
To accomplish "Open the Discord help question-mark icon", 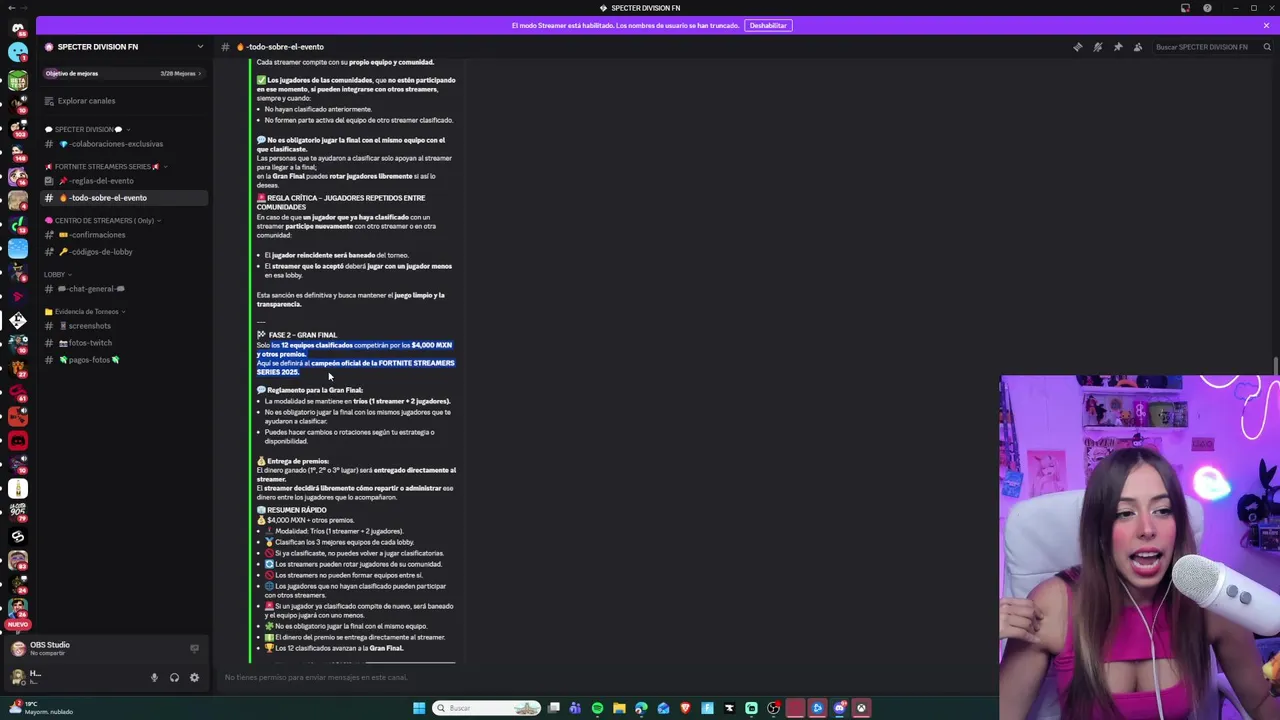I will point(1207,8).
